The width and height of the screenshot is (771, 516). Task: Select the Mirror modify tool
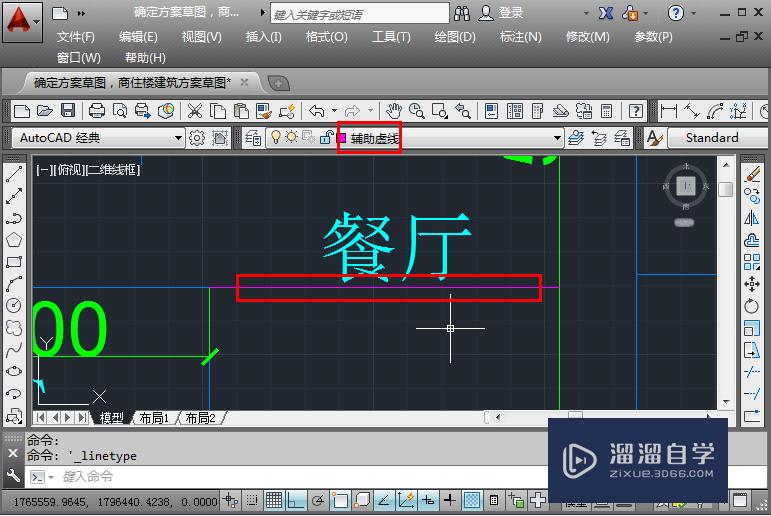pyautogui.click(x=752, y=218)
